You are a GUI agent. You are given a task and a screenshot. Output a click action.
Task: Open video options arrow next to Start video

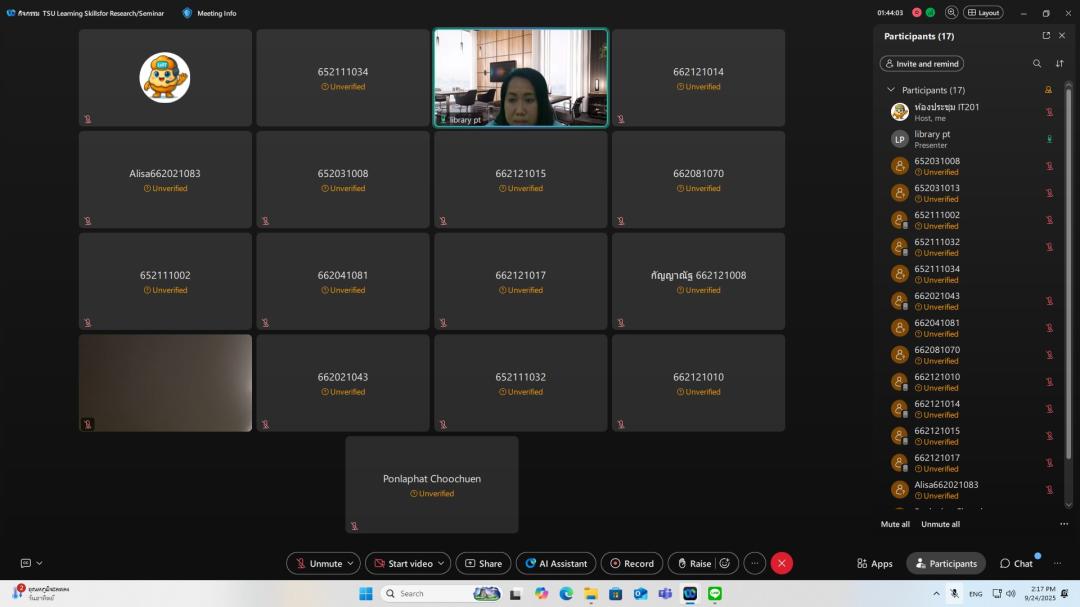coord(442,563)
